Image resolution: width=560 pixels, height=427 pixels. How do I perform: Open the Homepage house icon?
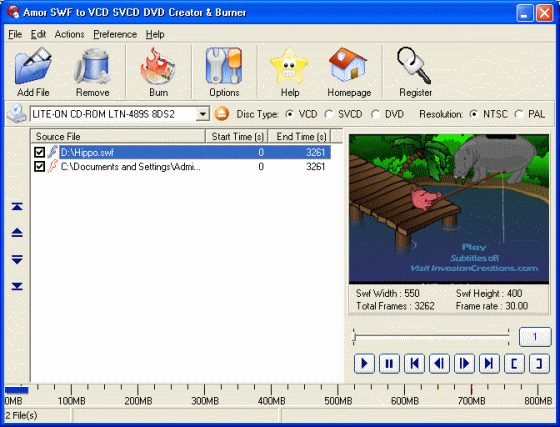pyautogui.click(x=348, y=66)
